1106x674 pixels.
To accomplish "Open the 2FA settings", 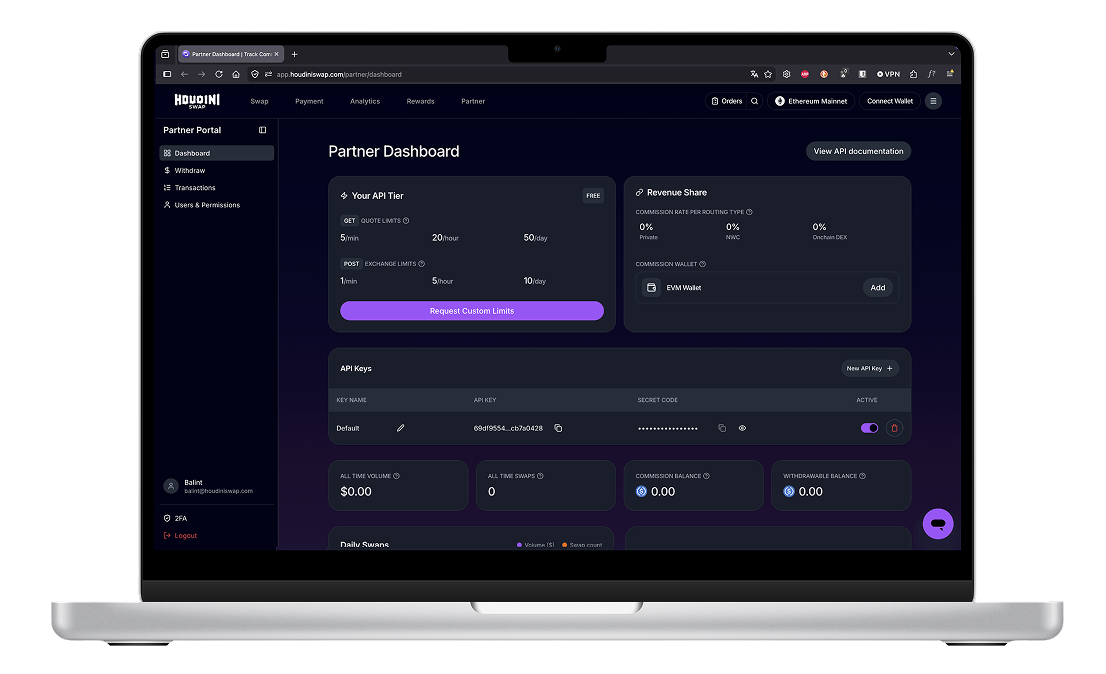I will pyautogui.click(x=176, y=518).
